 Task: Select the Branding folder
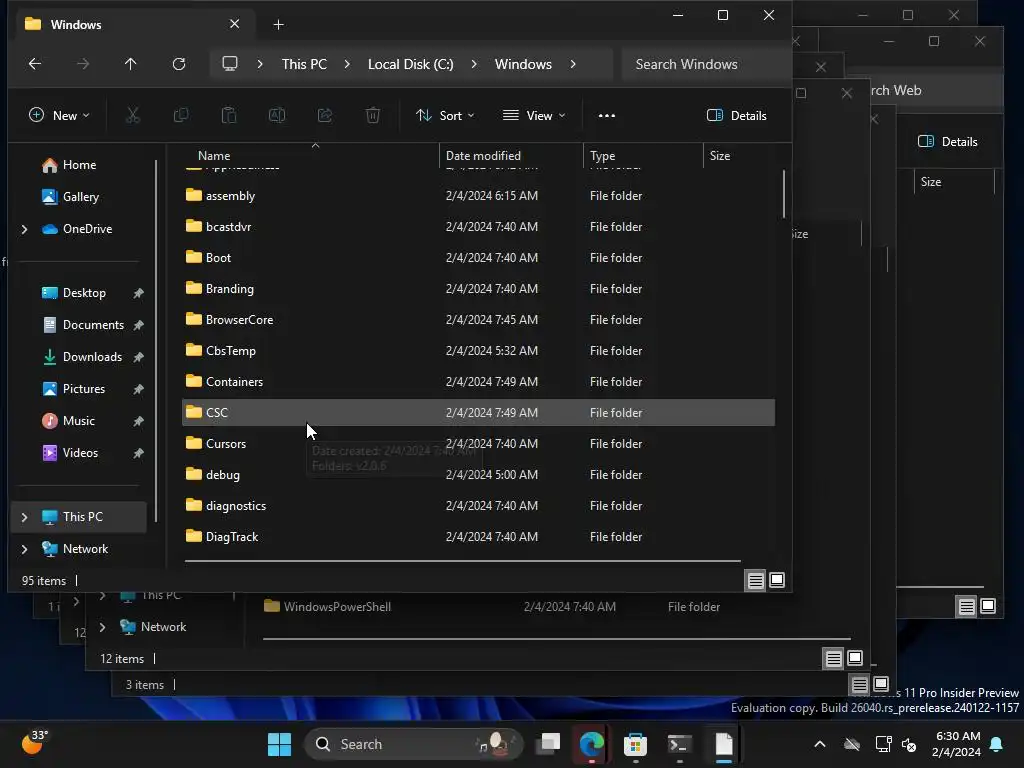point(478,289)
